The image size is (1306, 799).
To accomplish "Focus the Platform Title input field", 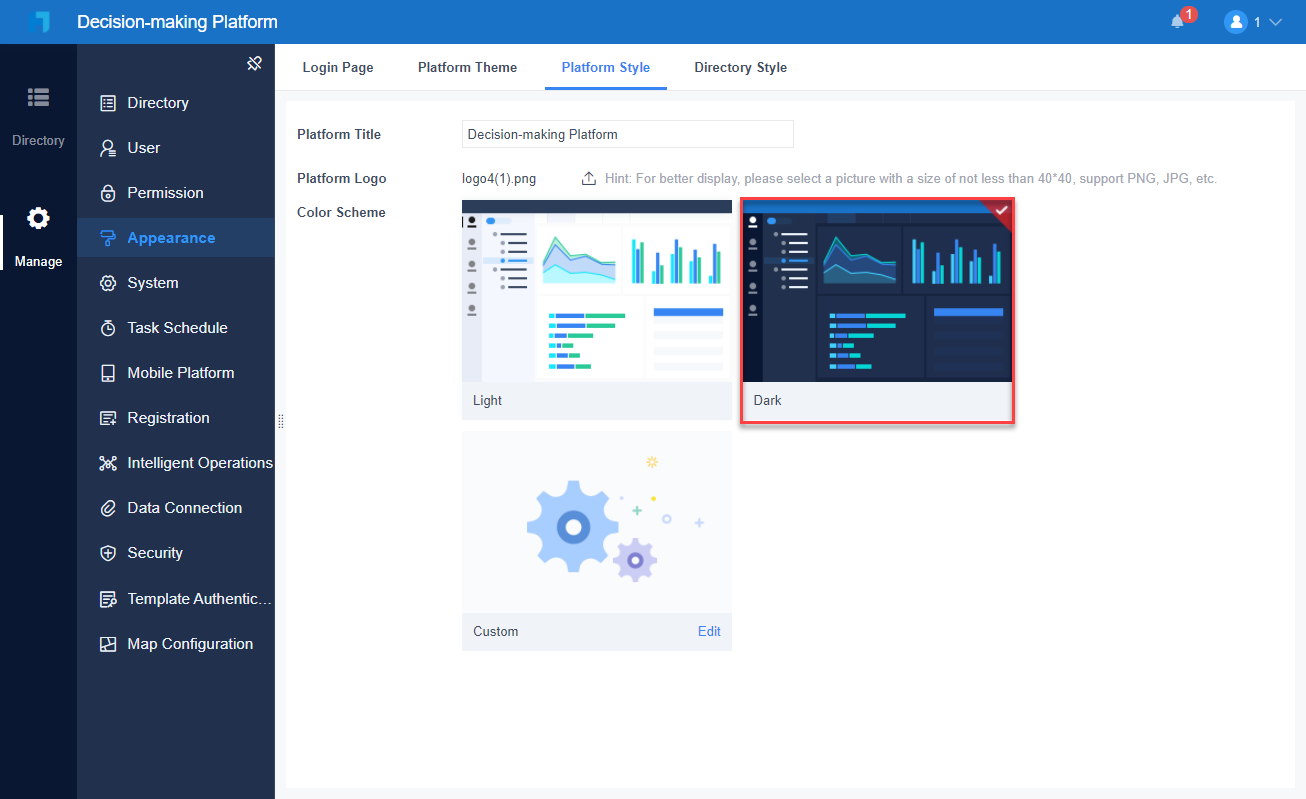I will coord(628,134).
